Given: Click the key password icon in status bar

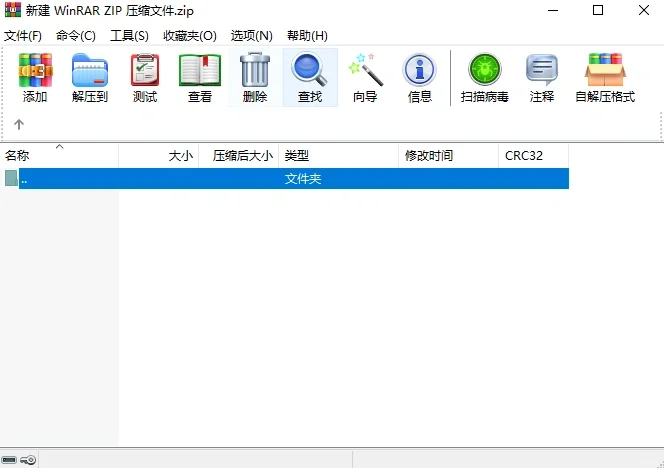Looking at the screenshot, I should pyautogui.click(x=28, y=460).
